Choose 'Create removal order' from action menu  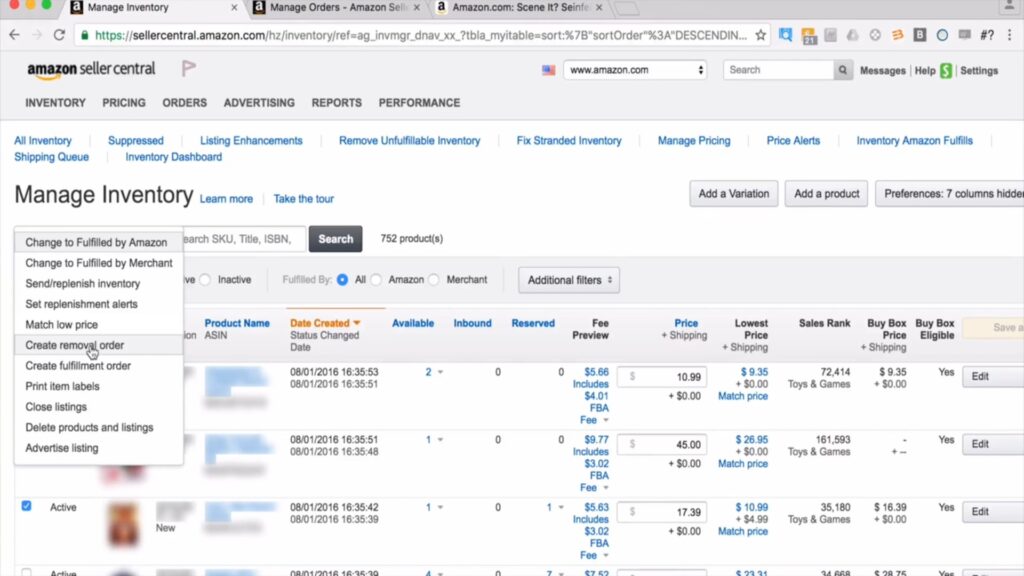[75, 345]
